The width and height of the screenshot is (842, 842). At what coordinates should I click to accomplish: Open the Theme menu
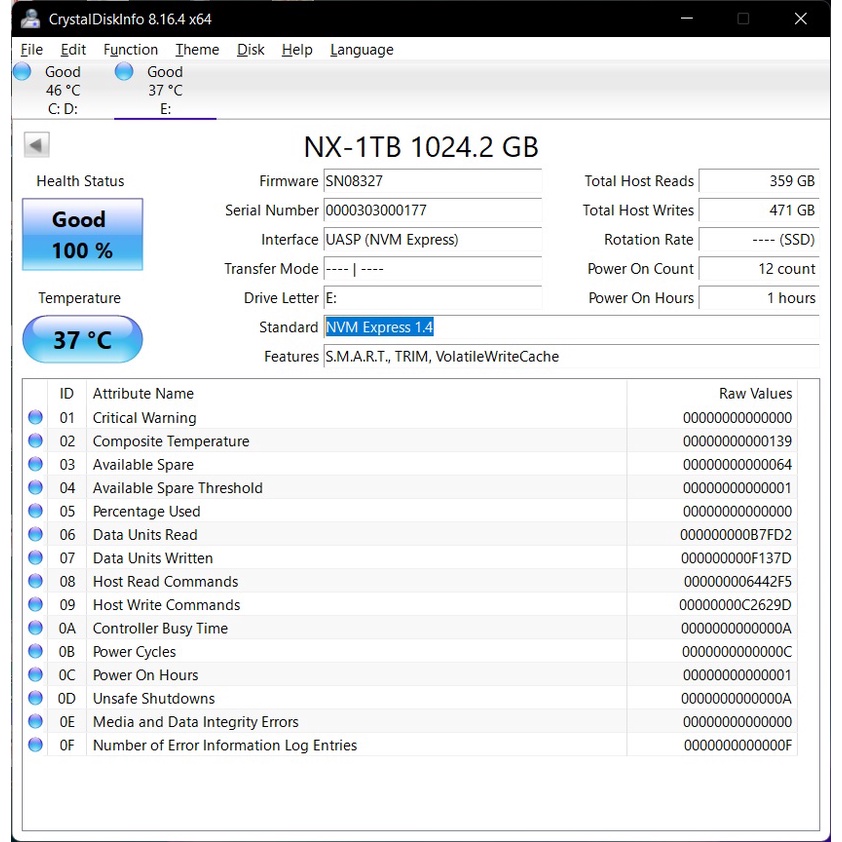coord(197,50)
